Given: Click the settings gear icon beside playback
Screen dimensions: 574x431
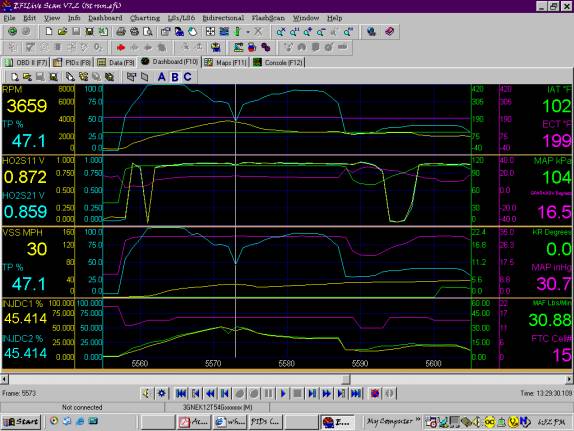Looking at the screenshot, I should pos(161,394).
